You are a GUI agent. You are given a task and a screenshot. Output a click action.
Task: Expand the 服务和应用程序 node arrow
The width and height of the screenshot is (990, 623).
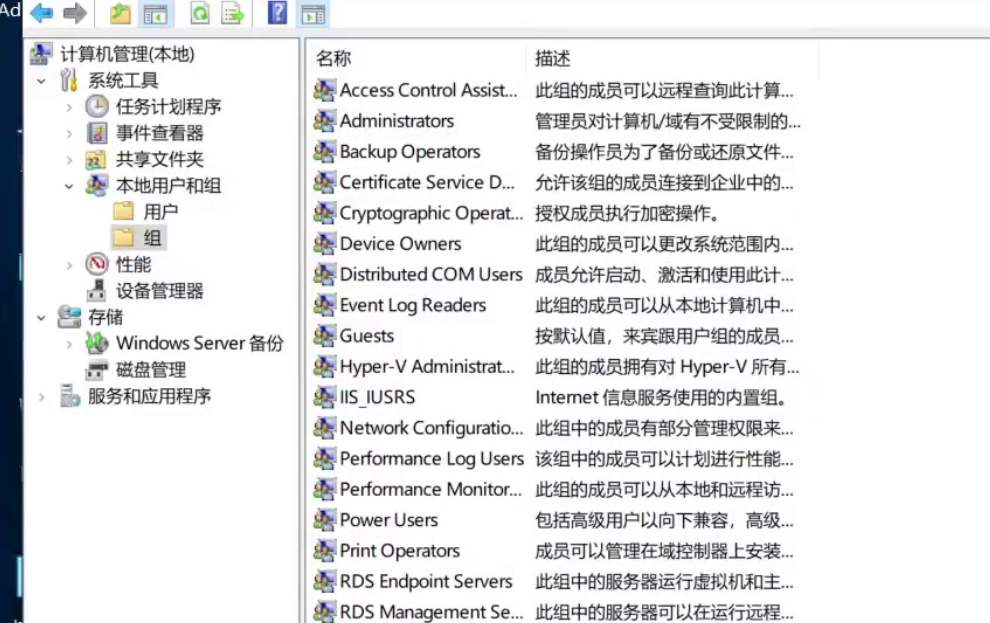click(42, 397)
